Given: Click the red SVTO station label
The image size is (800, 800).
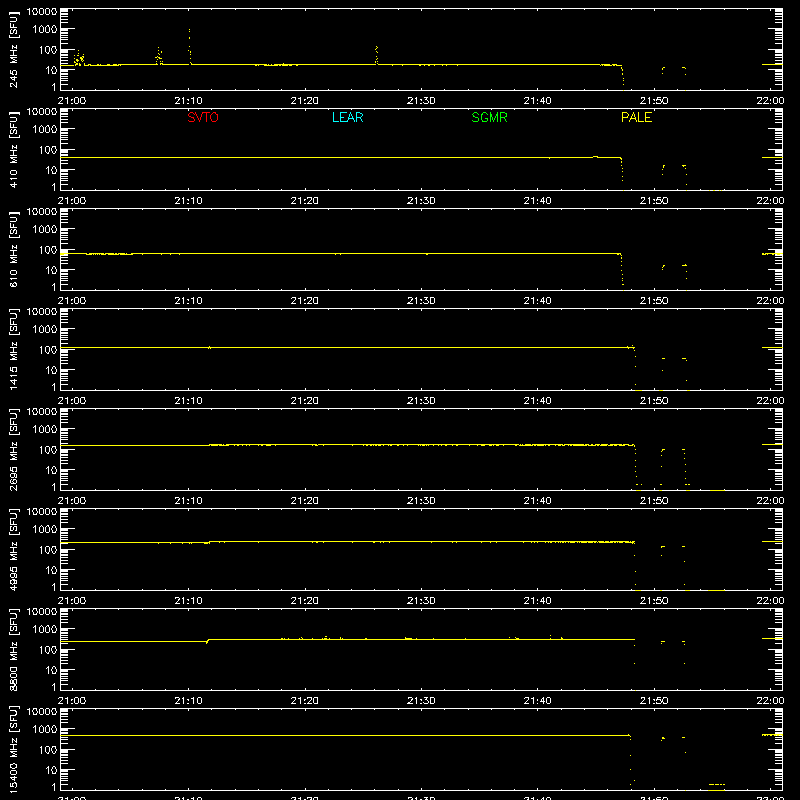Looking at the screenshot, I should point(203,117).
